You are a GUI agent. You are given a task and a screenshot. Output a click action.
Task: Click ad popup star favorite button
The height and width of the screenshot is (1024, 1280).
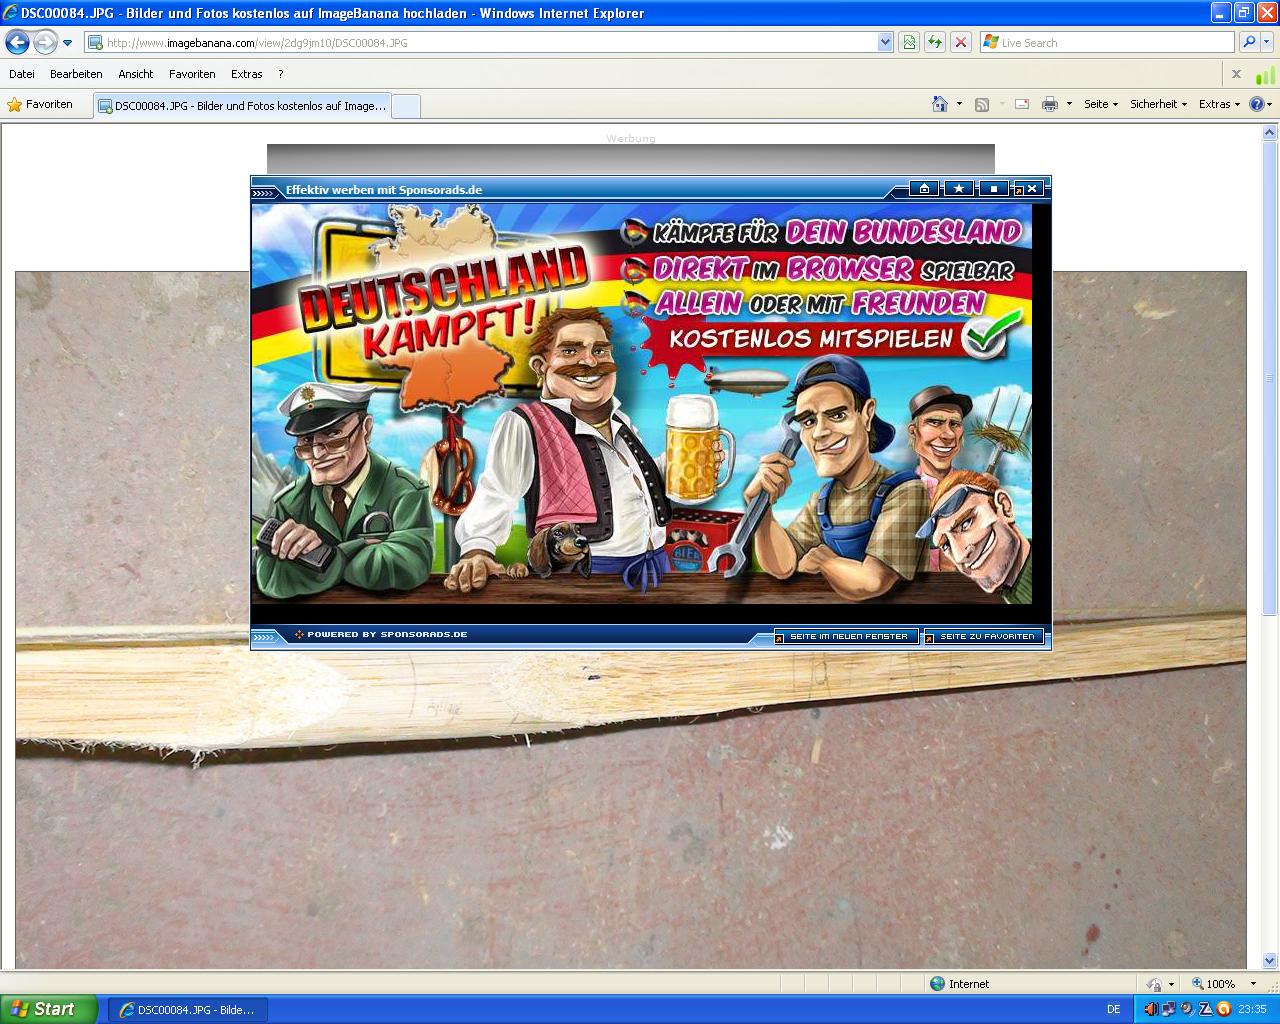[x=959, y=188]
